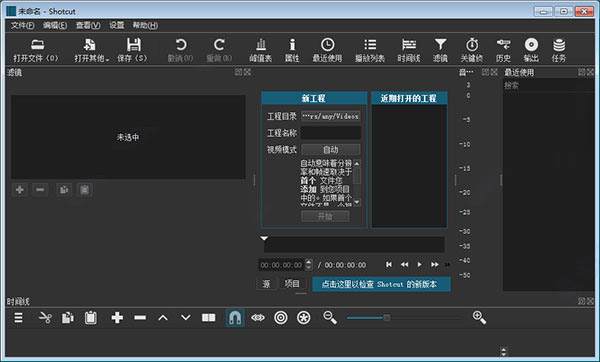Close the recent (最近使用) panel

590,72
